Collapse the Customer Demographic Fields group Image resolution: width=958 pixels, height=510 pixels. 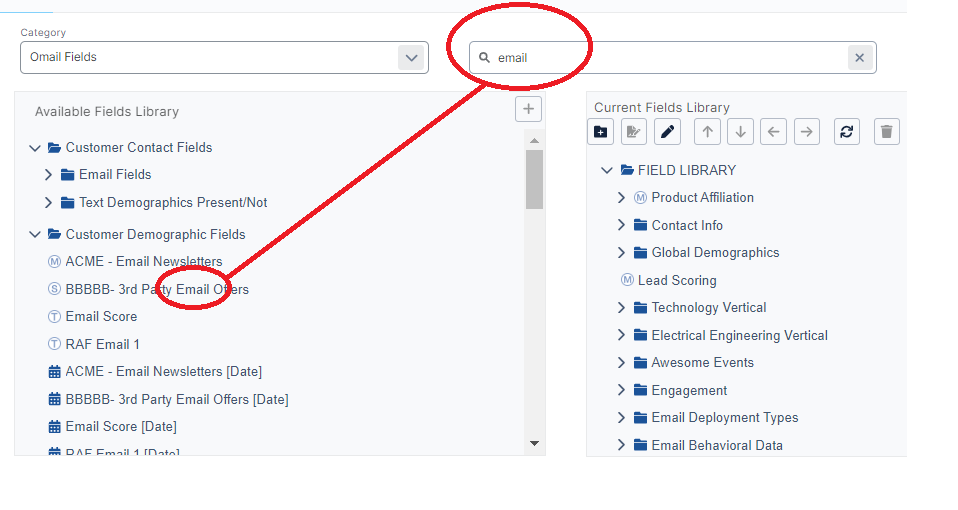point(35,235)
